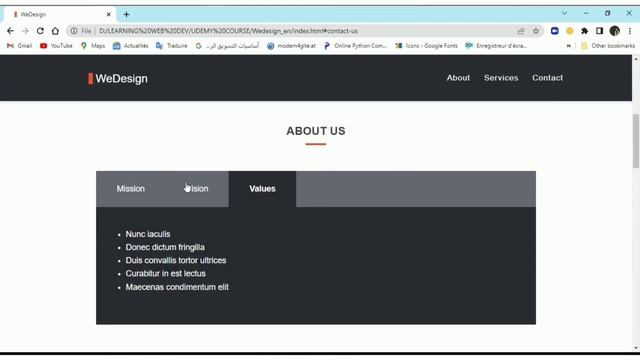Open the Chrome three-dot menu
Image resolution: width=640 pixels, height=360 pixels.
[630, 31]
